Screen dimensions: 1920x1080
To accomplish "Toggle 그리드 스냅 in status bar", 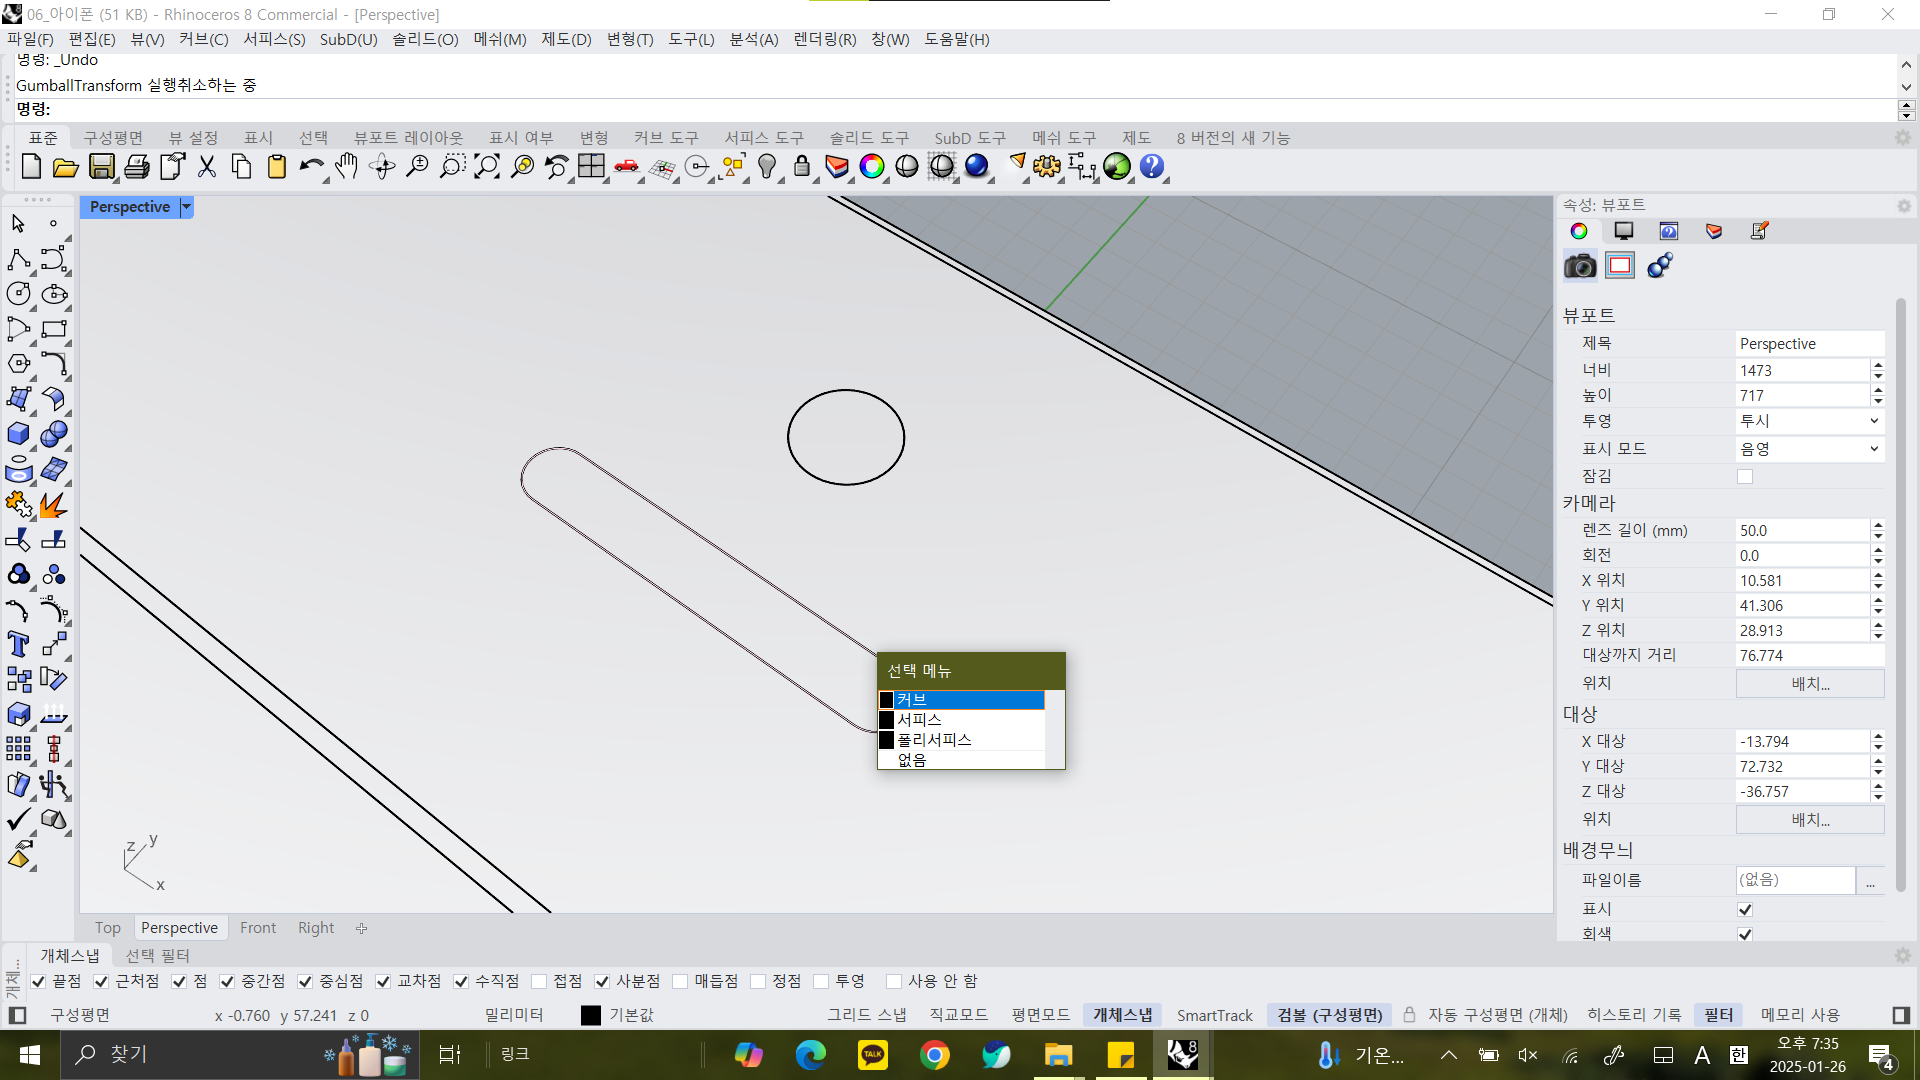I will pyautogui.click(x=866, y=1015).
